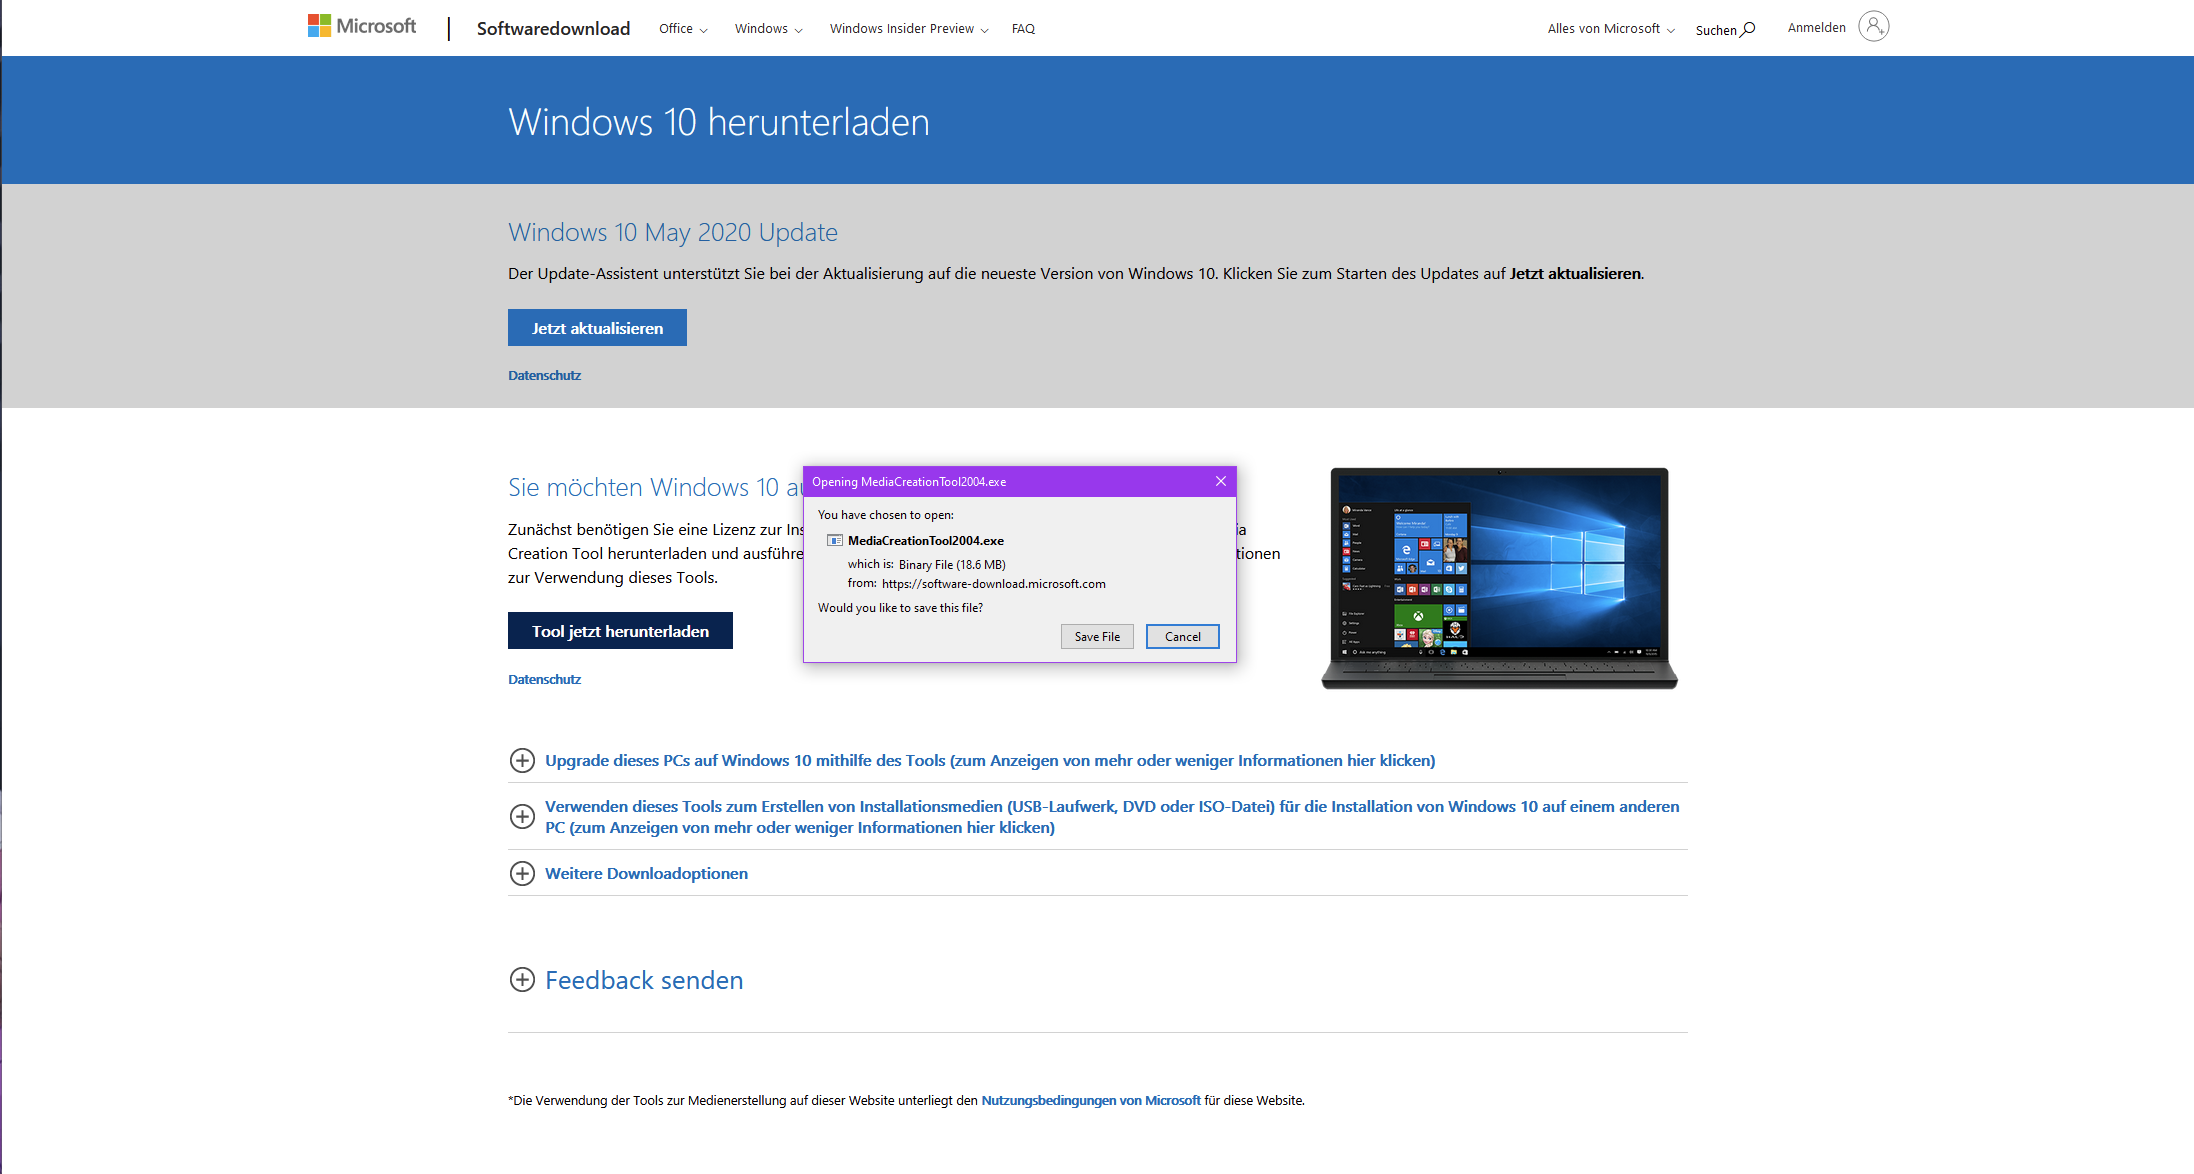Click plus icon beside Verwenden dieses Tools

tap(522, 816)
